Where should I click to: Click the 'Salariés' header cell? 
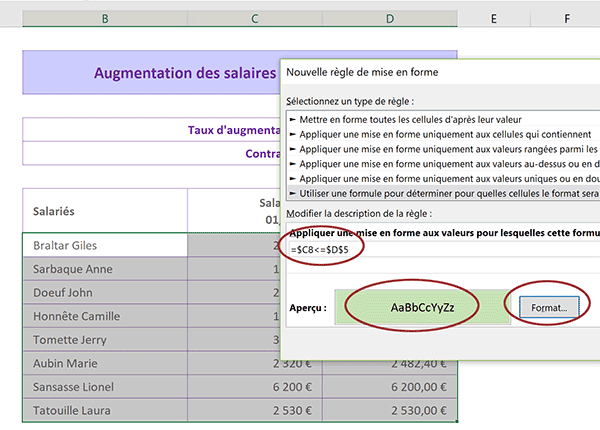pyautogui.click(x=105, y=211)
